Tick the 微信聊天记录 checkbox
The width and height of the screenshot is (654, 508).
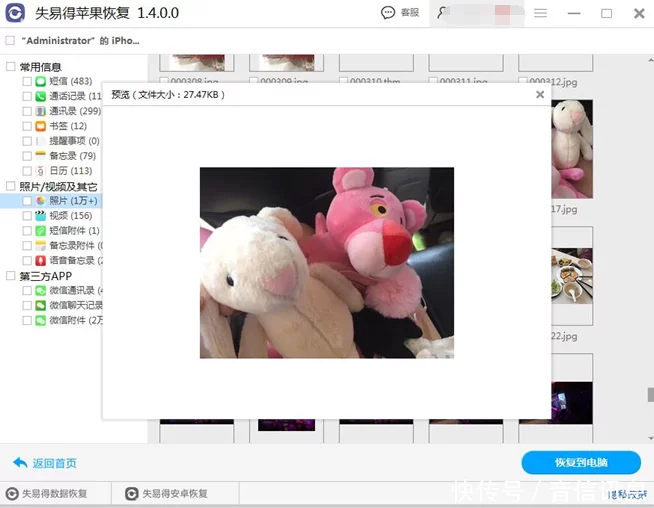(x=27, y=305)
